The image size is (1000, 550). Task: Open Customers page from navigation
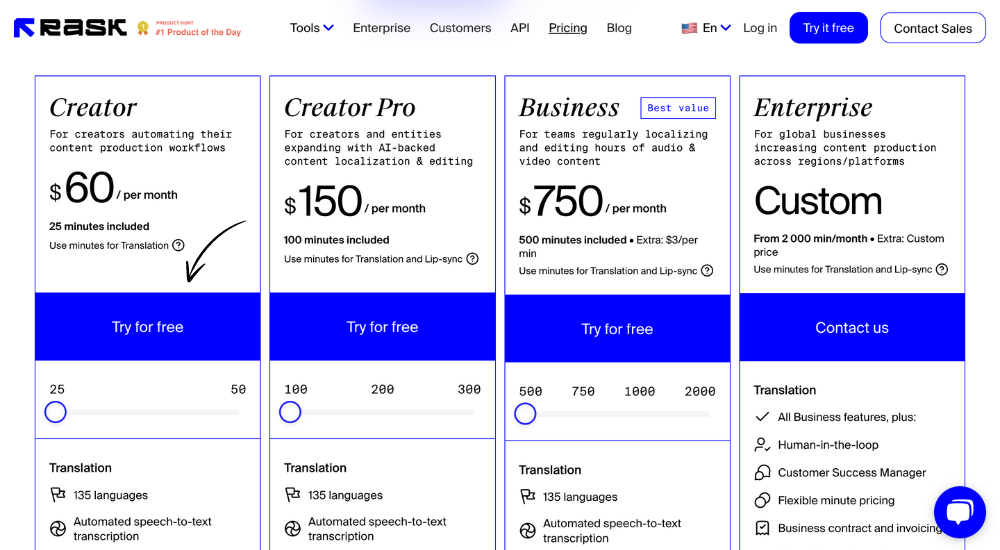(x=460, y=28)
